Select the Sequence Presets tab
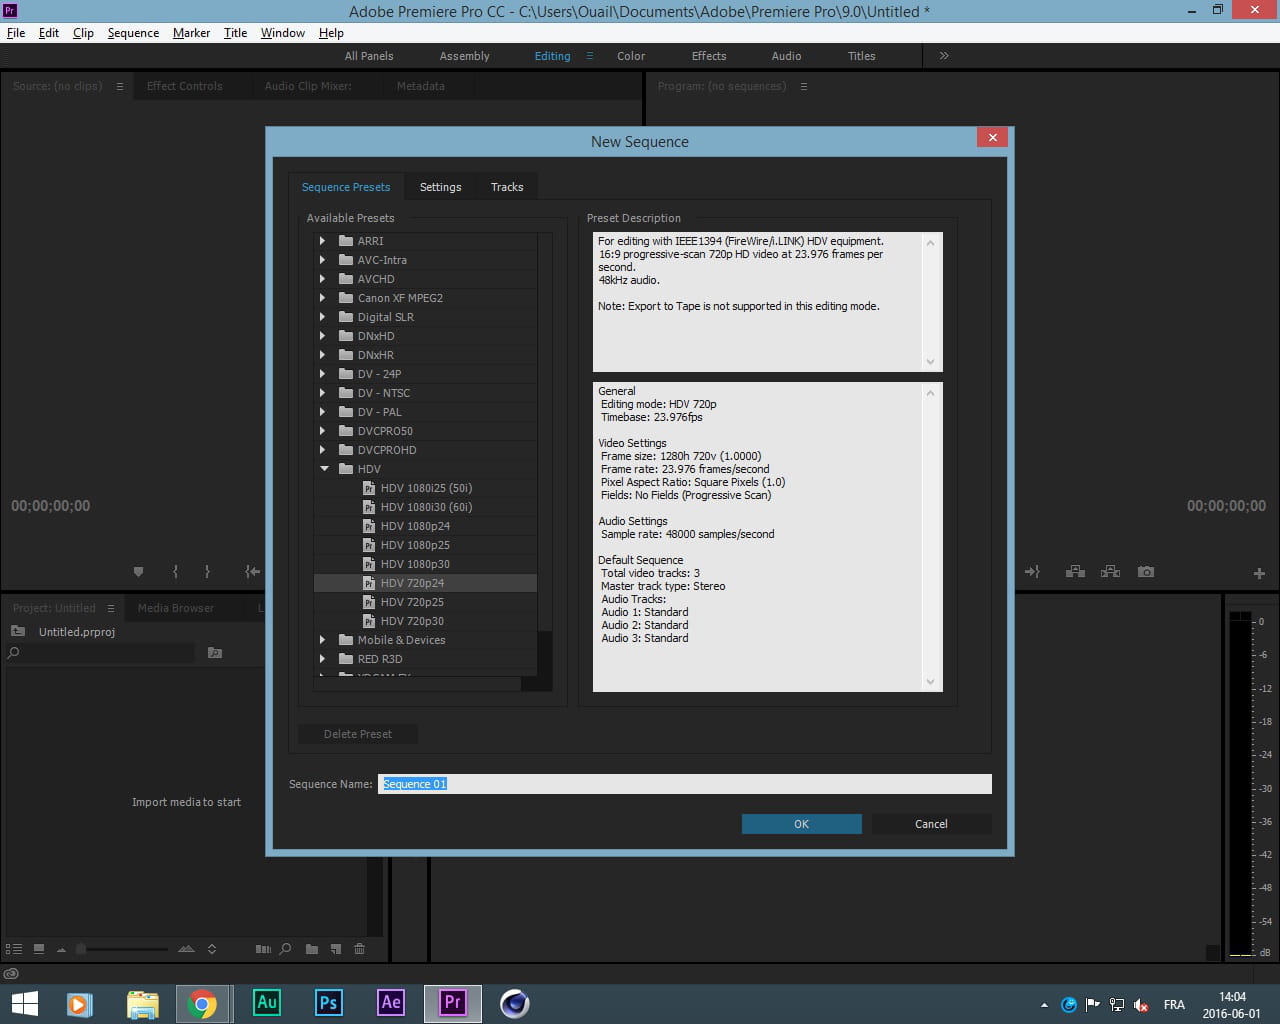The image size is (1280, 1024). point(346,187)
